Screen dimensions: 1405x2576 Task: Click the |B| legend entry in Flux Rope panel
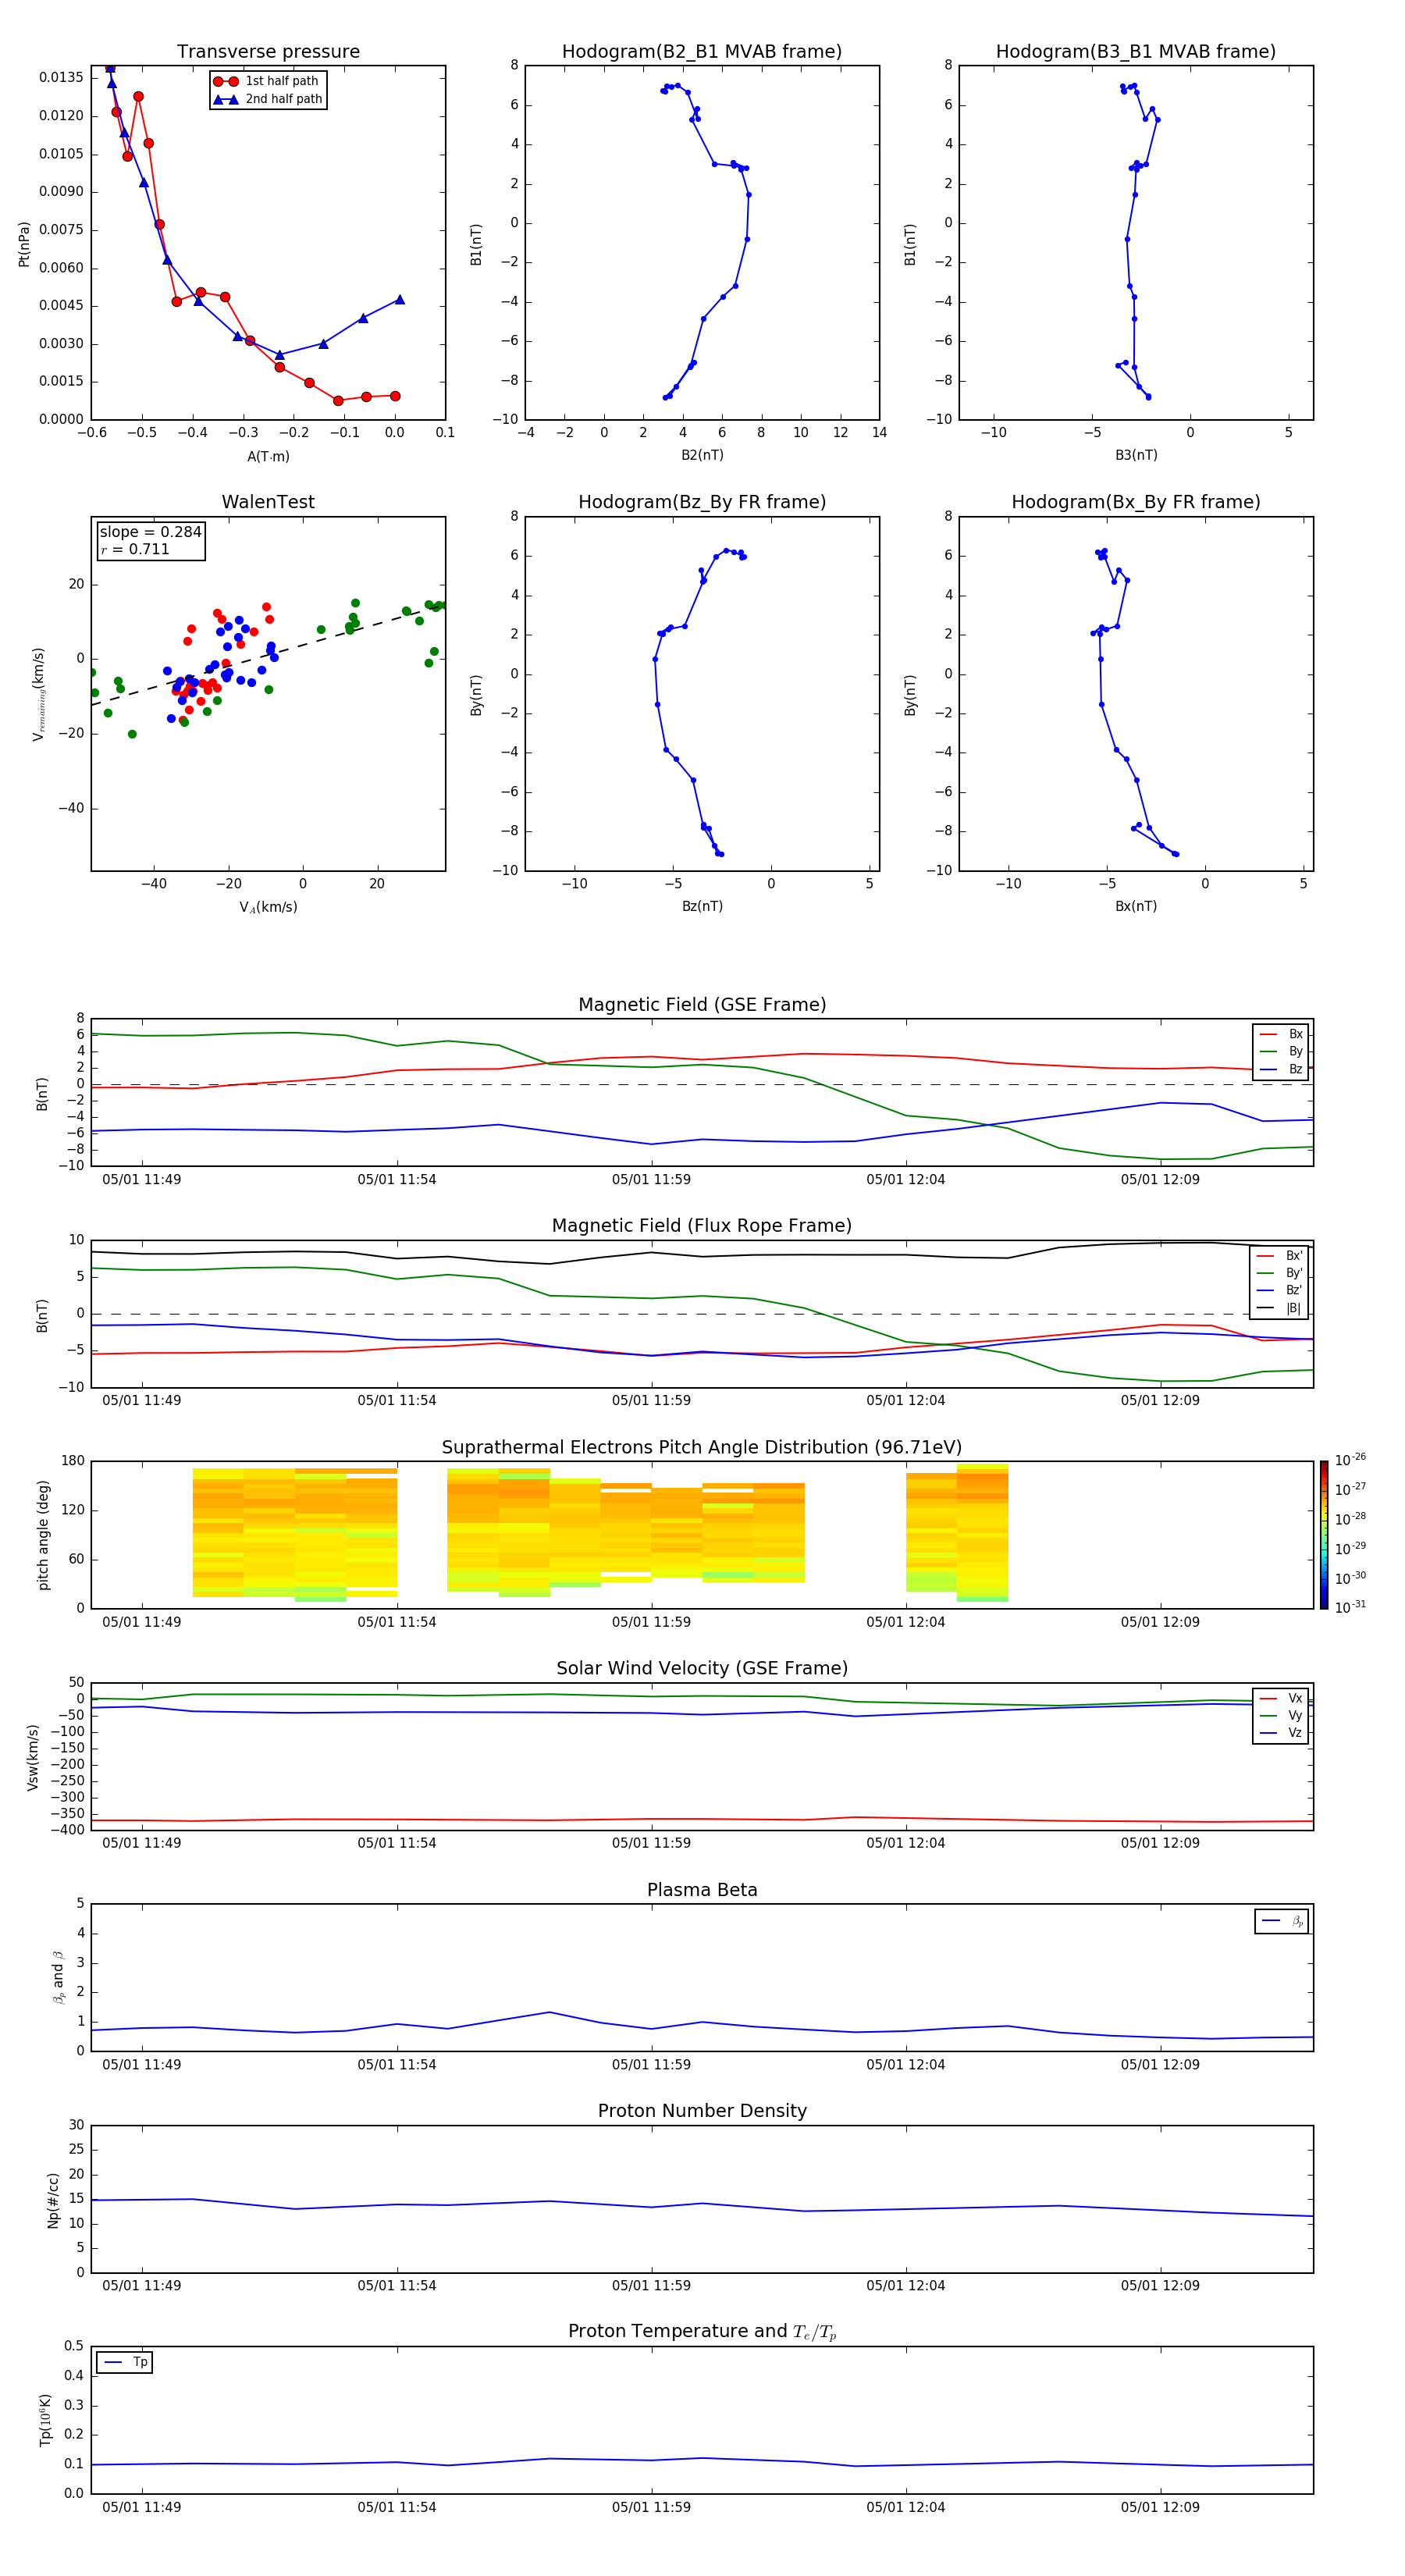1280,1308
